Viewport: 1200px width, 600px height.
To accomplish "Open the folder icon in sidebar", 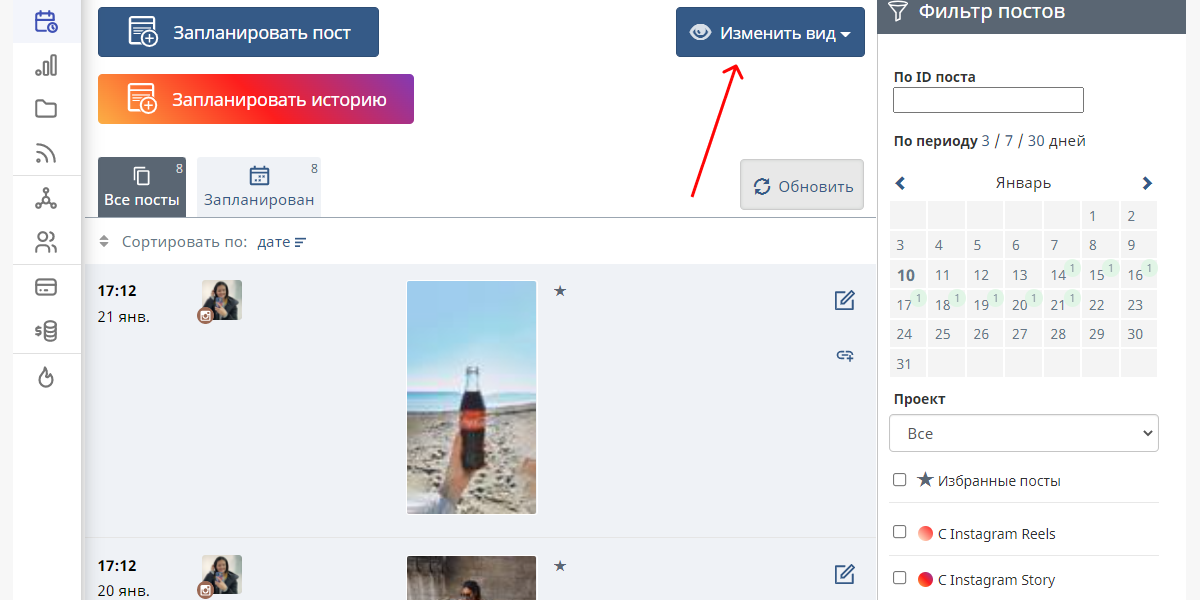I will [x=46, y=109].
